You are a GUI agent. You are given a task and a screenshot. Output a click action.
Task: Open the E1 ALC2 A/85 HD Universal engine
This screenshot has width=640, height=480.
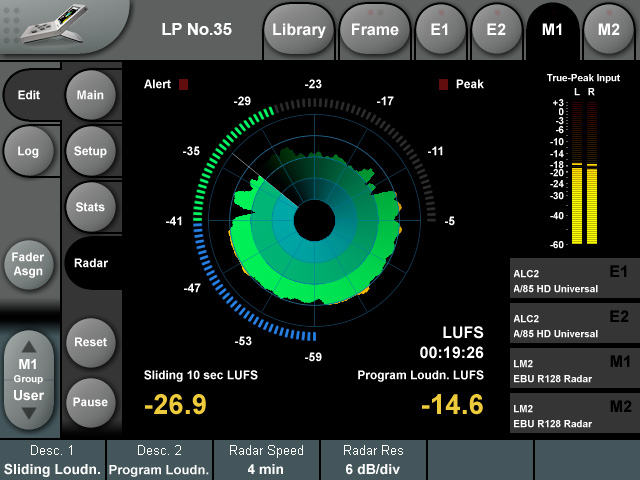point(575,280)
